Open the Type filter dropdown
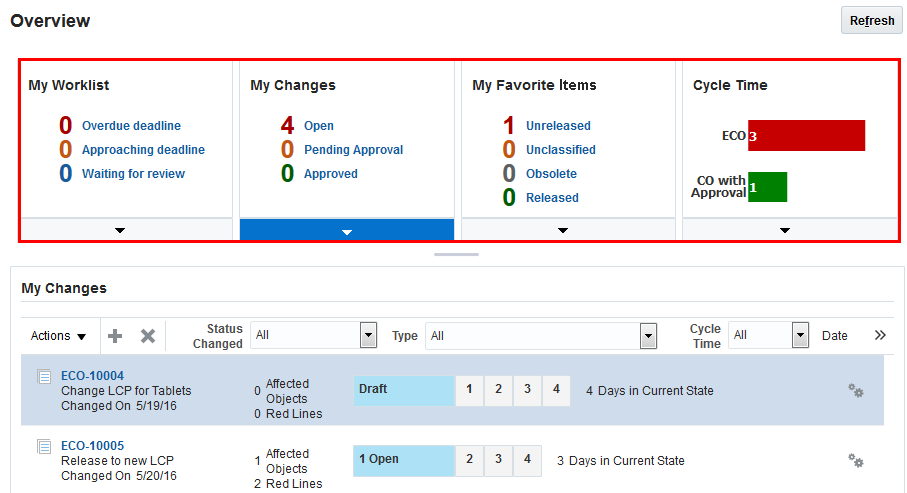Image resolution: width=907 pixels, height=493 pixels. (x=649, y=335)
